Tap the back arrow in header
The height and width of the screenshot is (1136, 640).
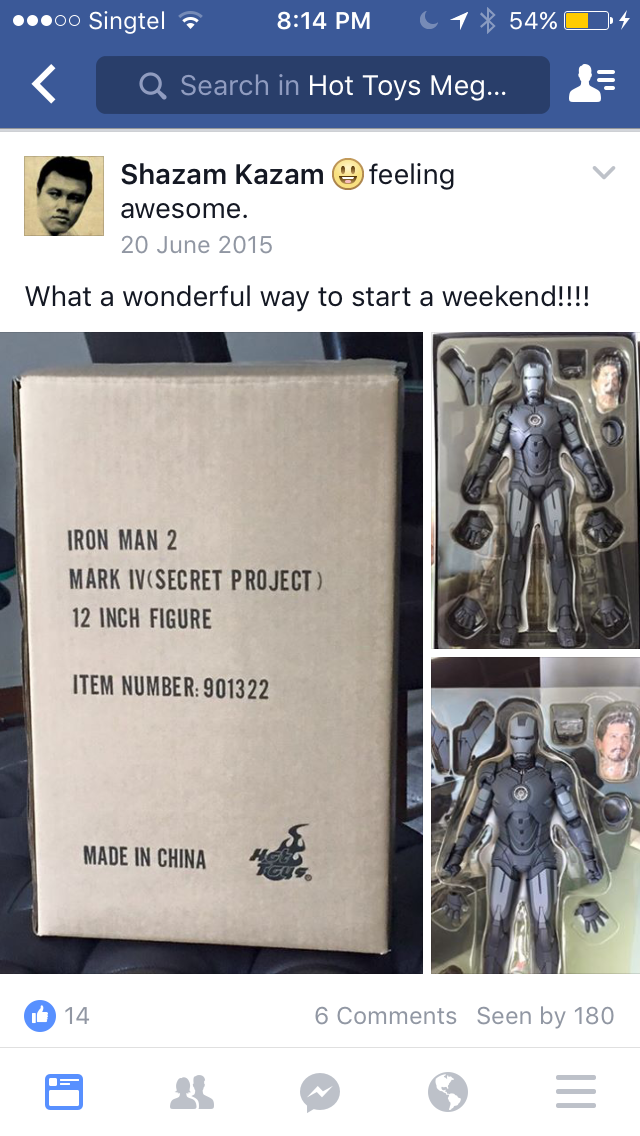pos(43,84)
